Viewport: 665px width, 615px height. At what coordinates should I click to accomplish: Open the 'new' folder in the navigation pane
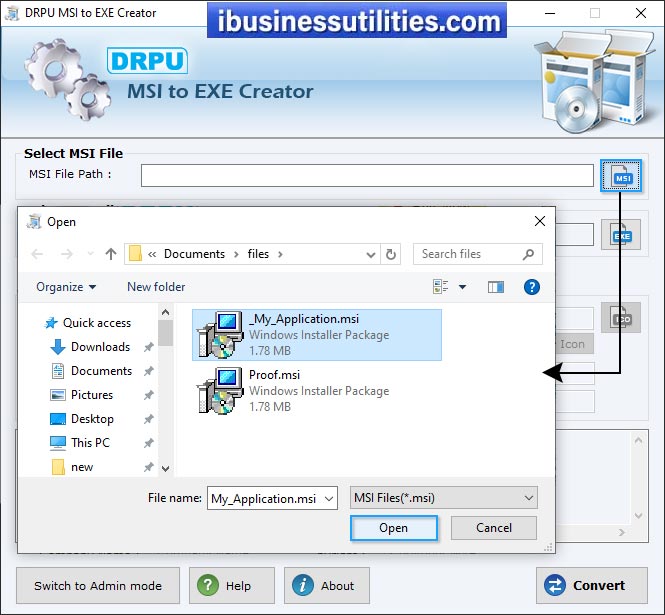click(72, 467)
